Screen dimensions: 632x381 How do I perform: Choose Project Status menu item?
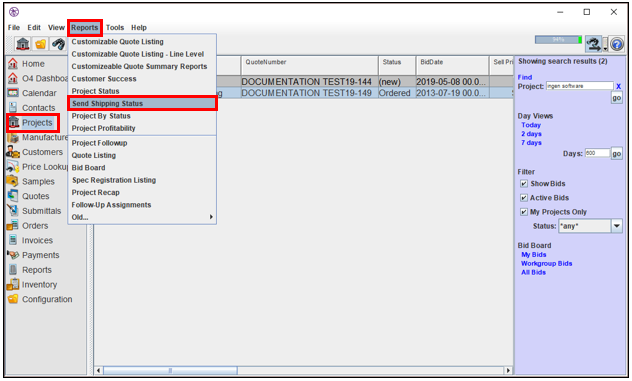[142, 91]
